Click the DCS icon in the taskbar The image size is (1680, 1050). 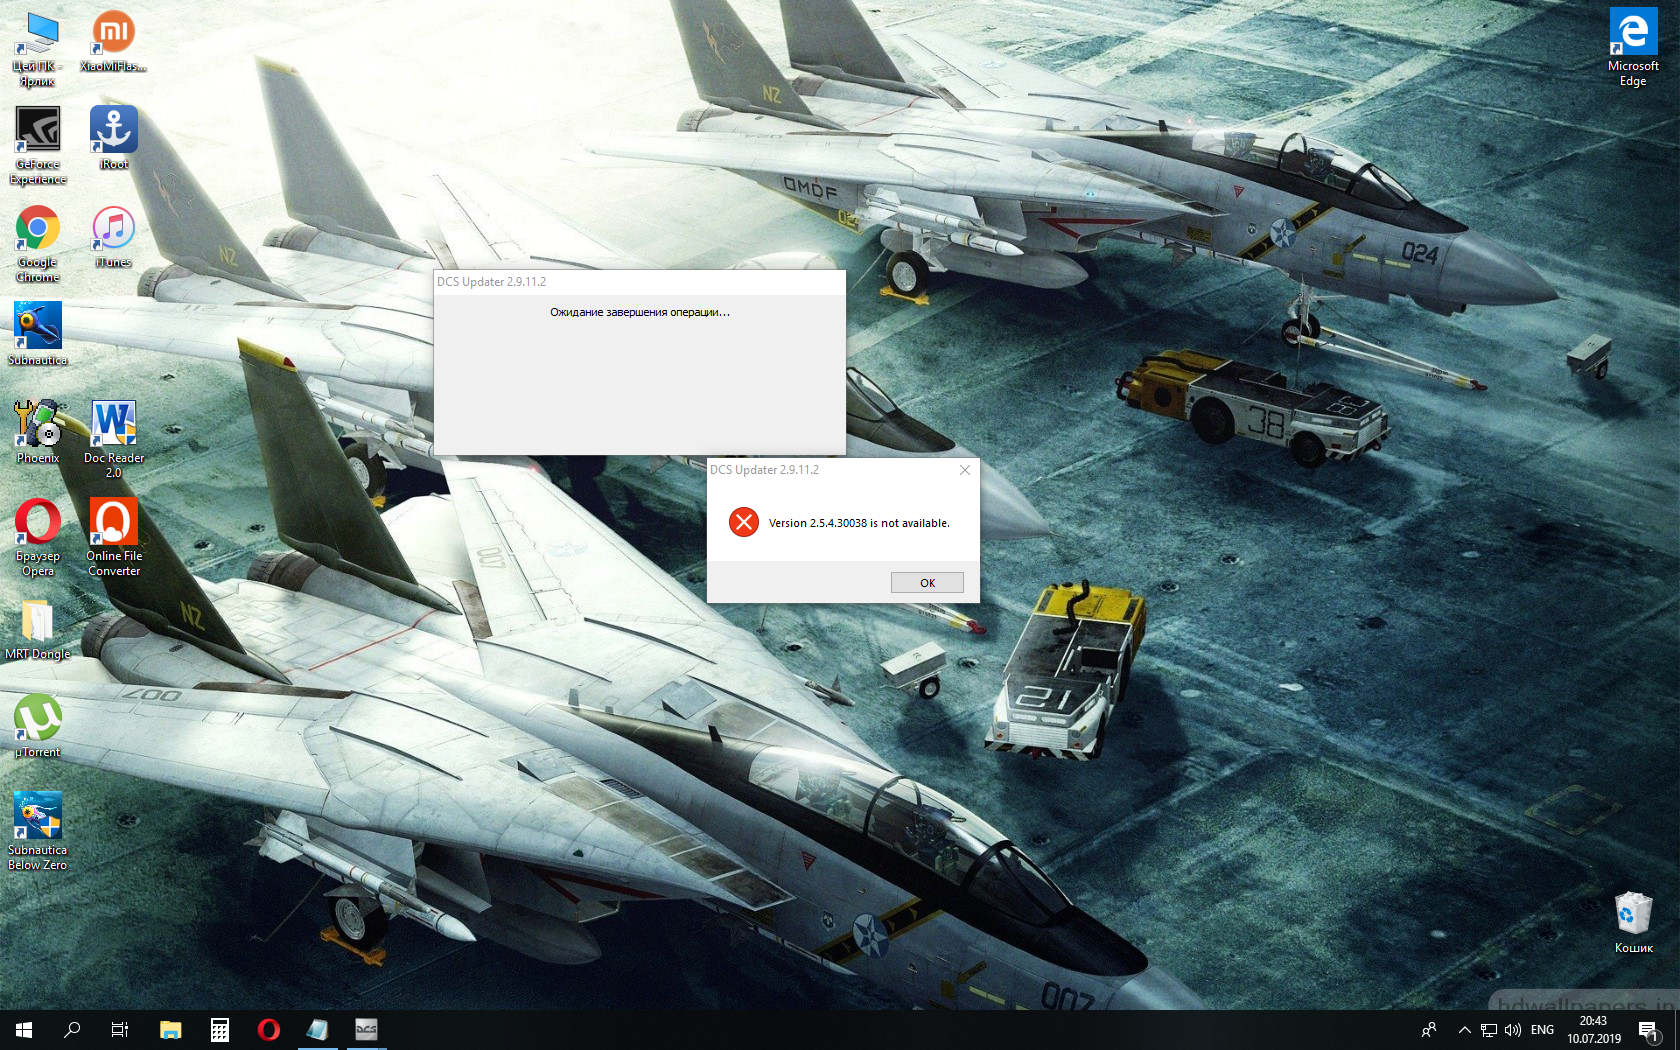(366, 1030)
